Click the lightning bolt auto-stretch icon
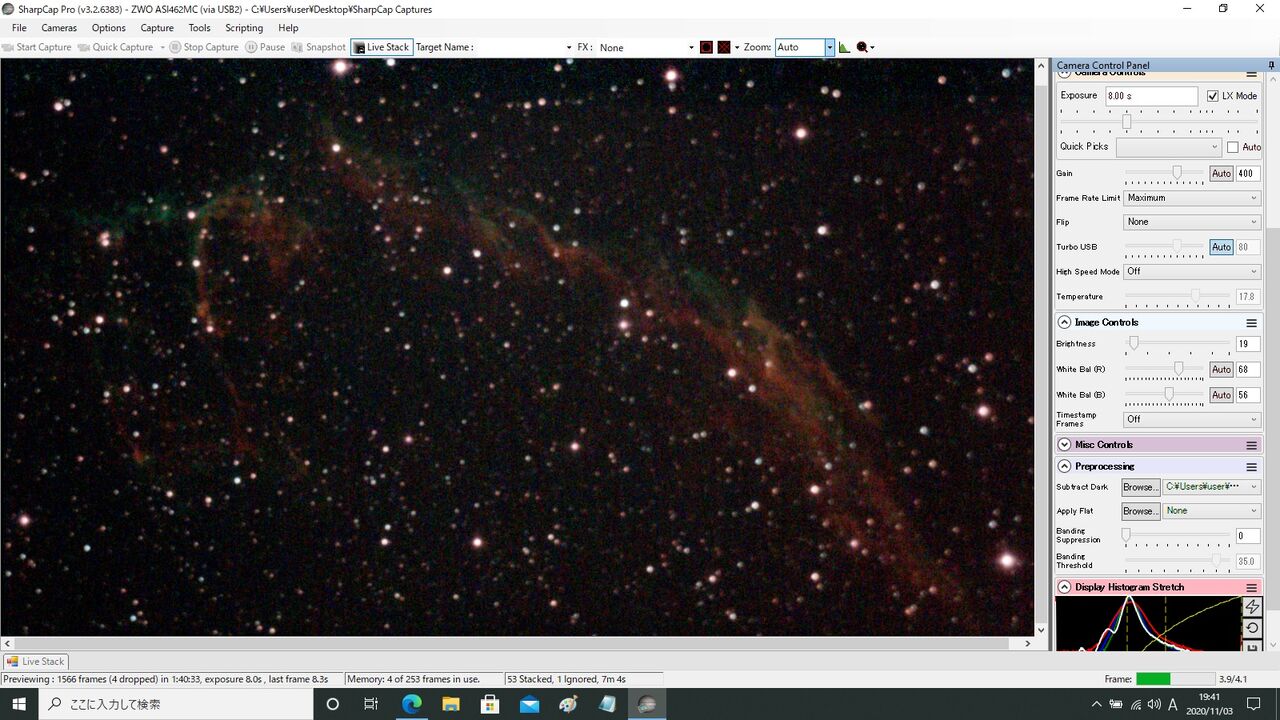Viewport: 1280px width, 720px height. click(x=1251, y=607)
